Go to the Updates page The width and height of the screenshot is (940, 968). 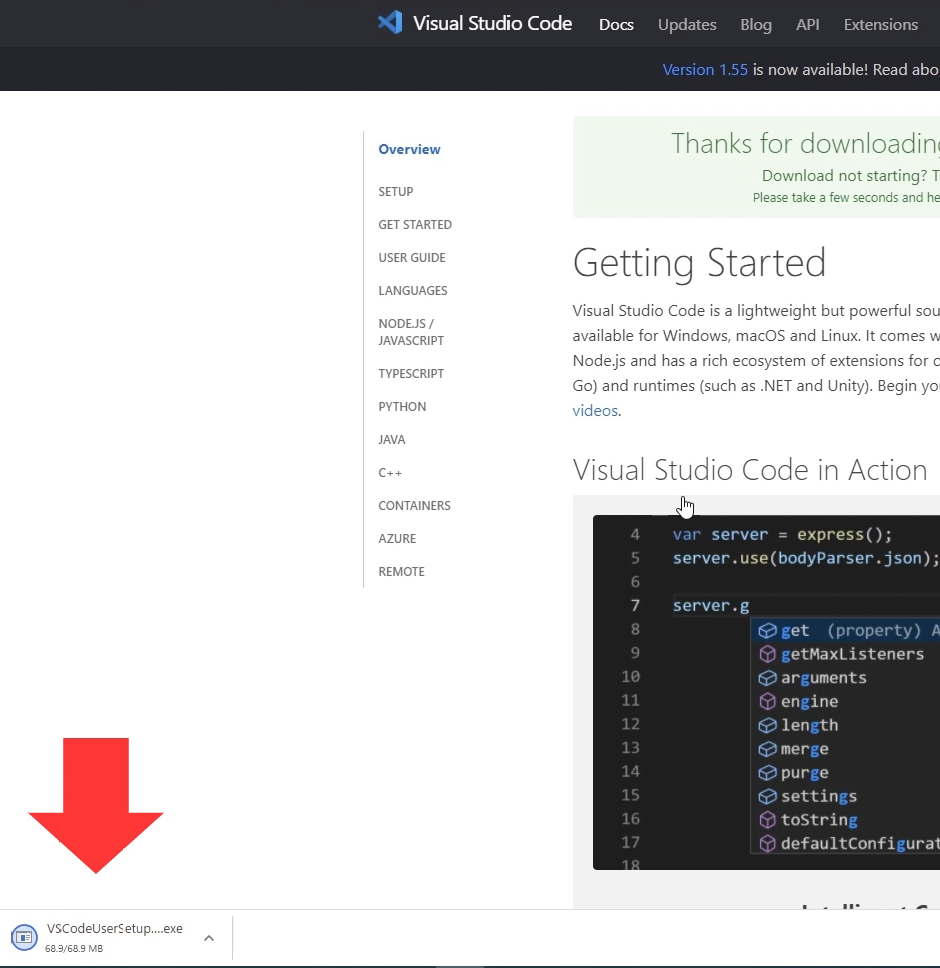(x=687, y=24)
